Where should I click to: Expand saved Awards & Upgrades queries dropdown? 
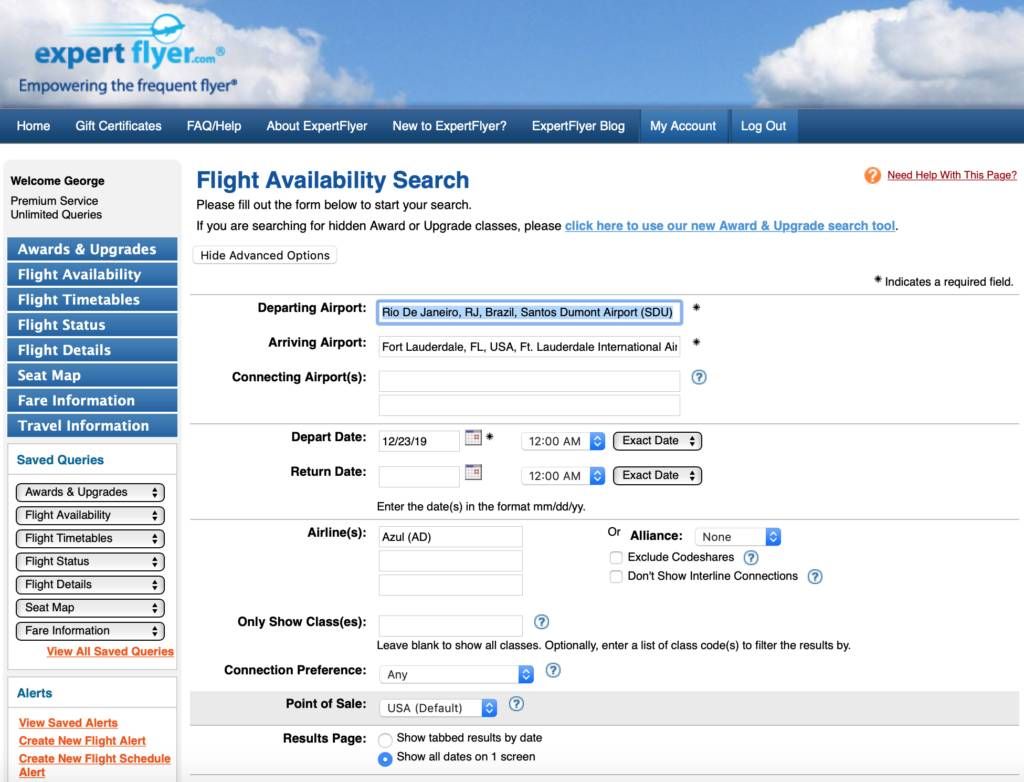[x=90, y=492]
